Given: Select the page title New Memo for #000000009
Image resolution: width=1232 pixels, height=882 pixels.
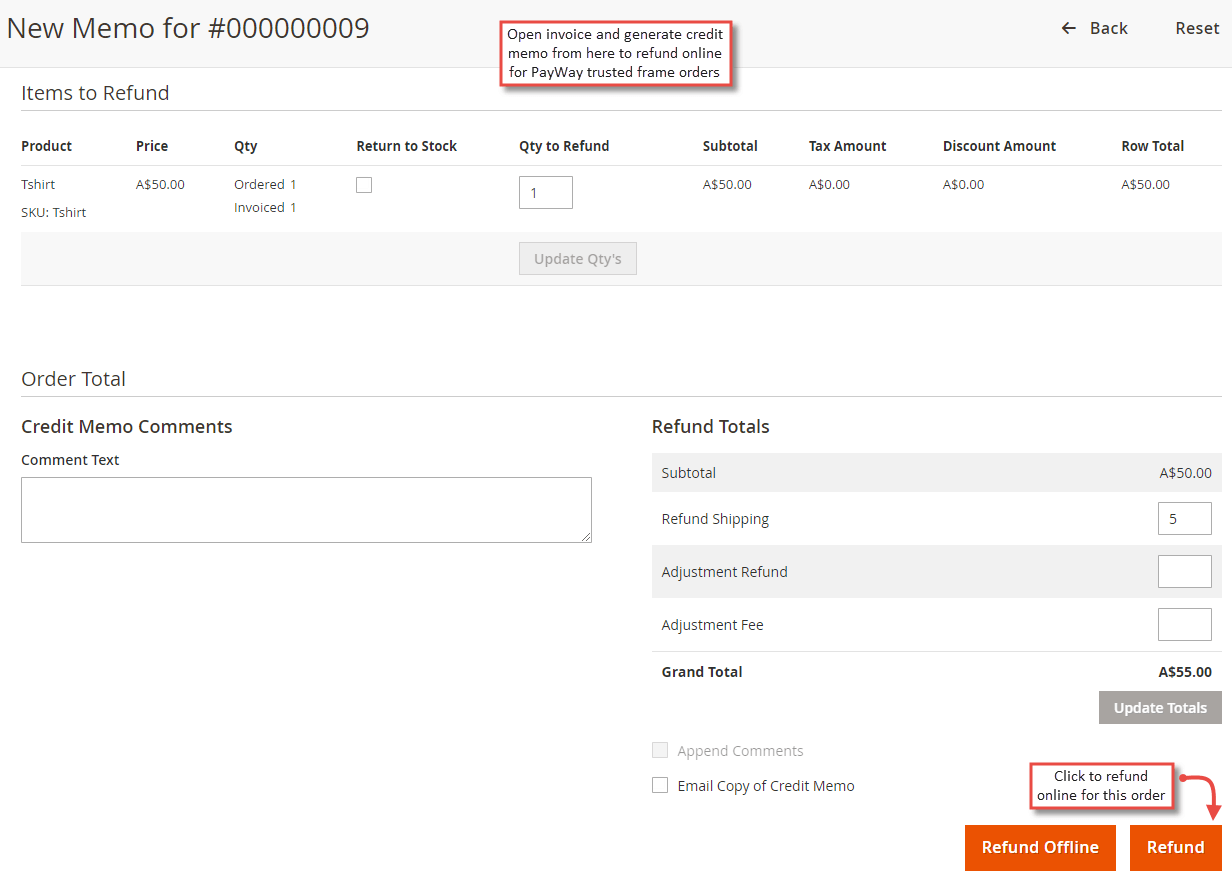Looking at the screenshot, I should (x=188, y=28).
